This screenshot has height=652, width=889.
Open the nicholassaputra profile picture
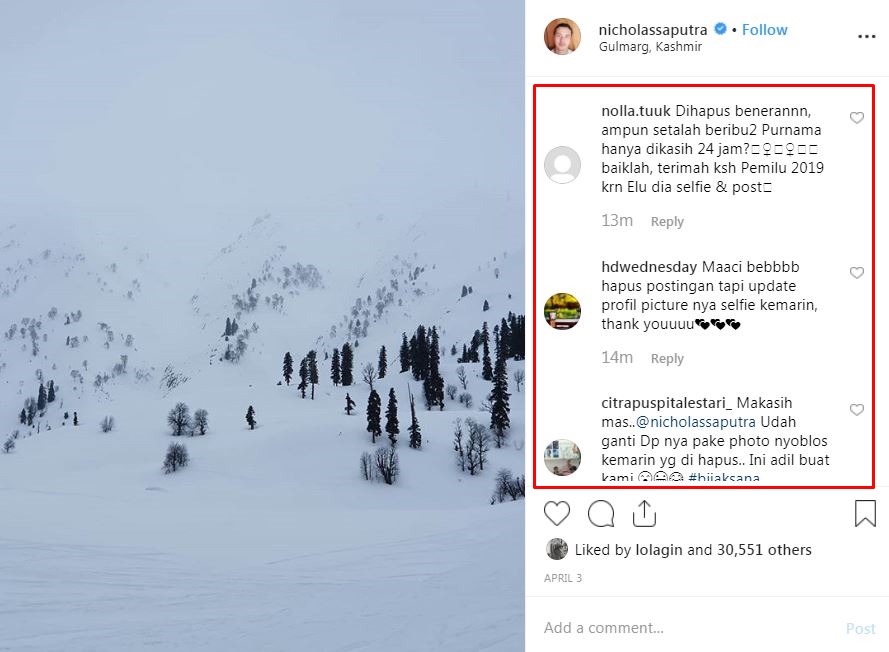562,37
